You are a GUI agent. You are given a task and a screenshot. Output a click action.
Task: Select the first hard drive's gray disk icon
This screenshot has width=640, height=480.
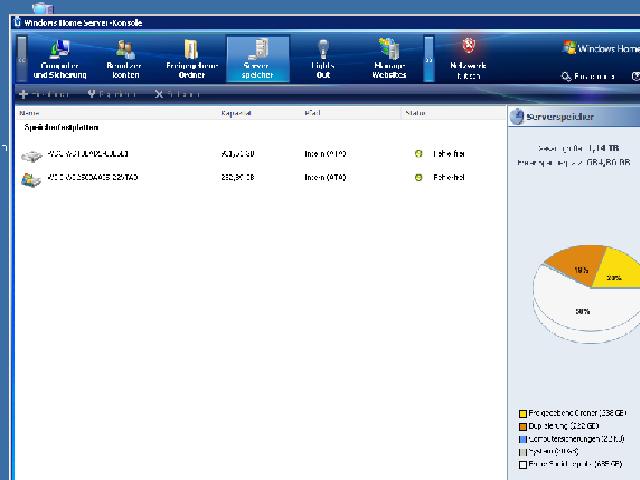(x=32, y=156)
